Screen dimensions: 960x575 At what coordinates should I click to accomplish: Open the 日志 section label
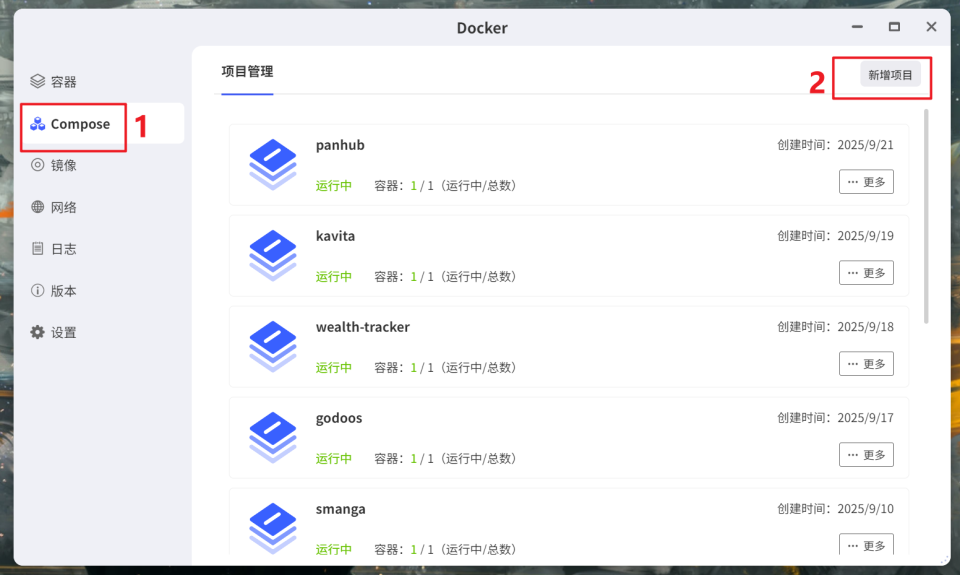[64, 249]
